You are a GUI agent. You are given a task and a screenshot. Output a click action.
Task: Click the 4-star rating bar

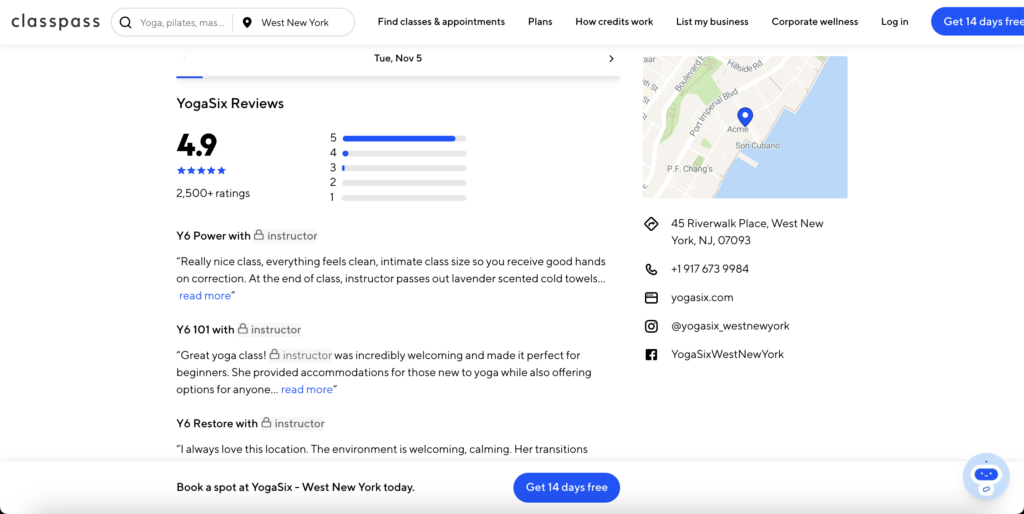point(404,153)
